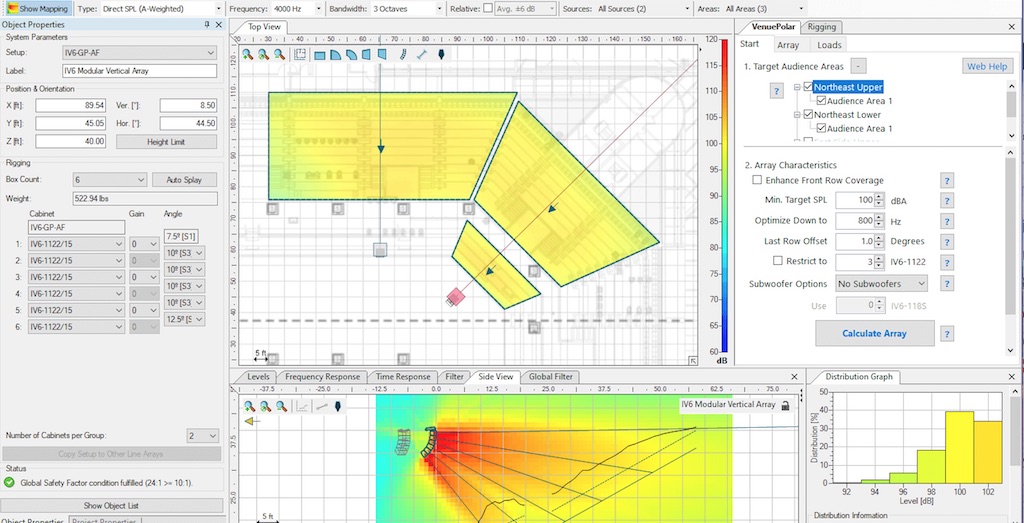This screenshot has height=523, width=1024.
Task: Enable Enhance Front Row Coverage checkbox
Action: [x=757, y=180]
